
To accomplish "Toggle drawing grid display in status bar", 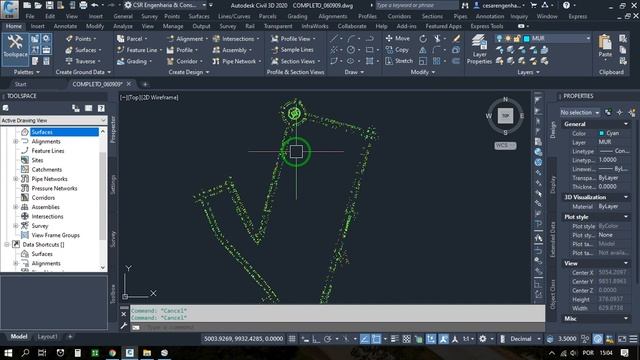I will [292, 339].
